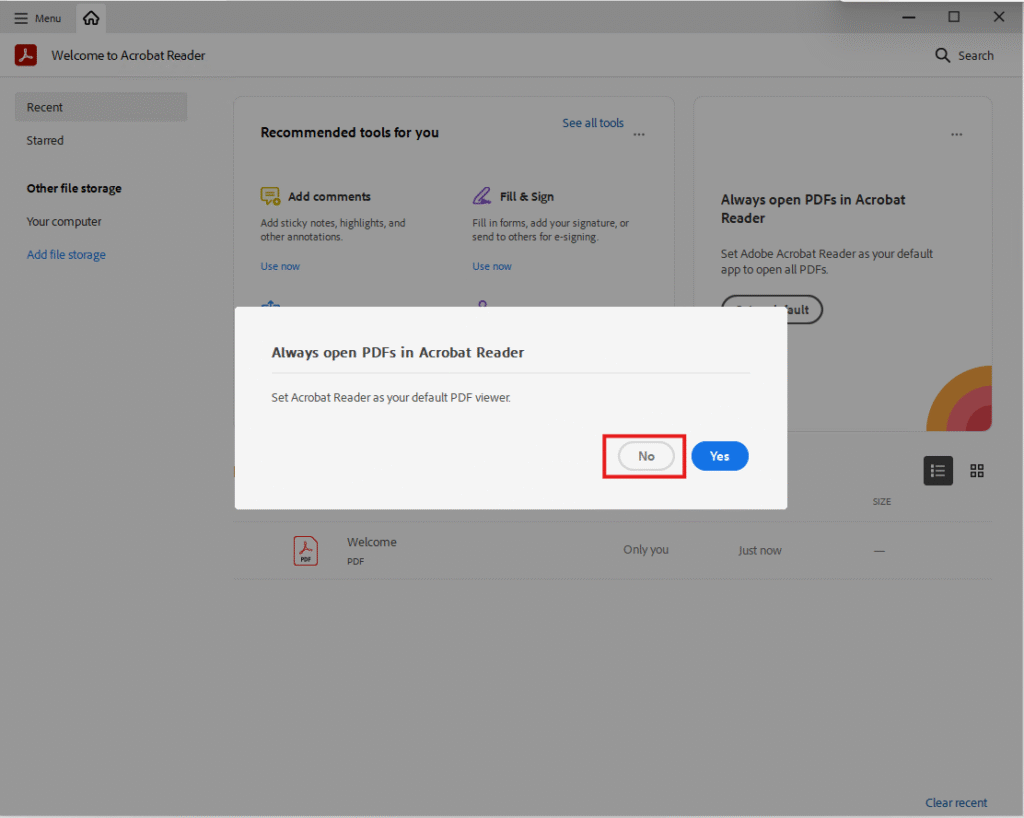Open the hamburger Menu
The height and width of the screenshot is (818, 1024).
point(38,18)
